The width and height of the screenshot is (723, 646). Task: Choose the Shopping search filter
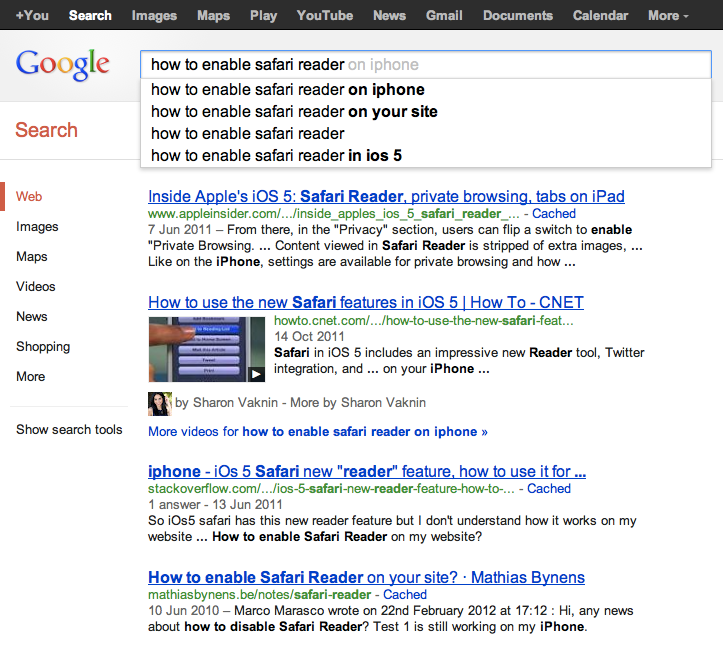[x=43, y=346]
